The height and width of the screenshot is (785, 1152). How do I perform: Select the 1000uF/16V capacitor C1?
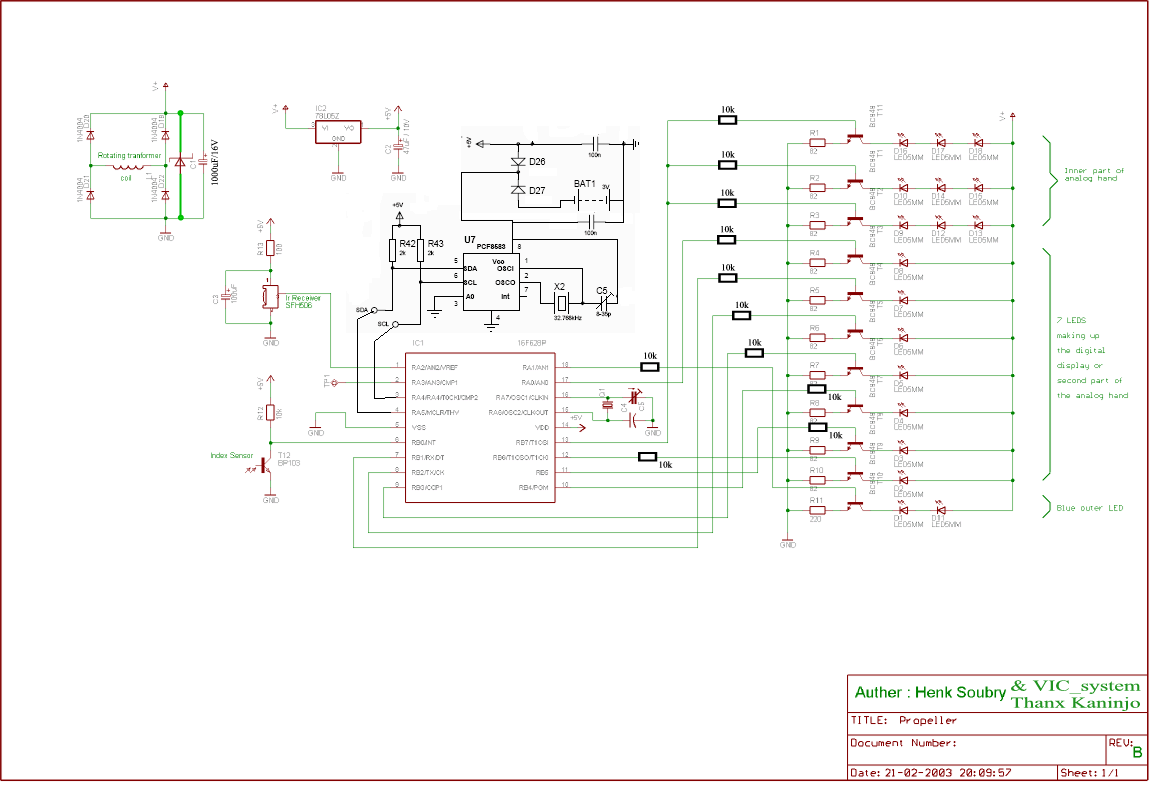click(x=202, y=161)
